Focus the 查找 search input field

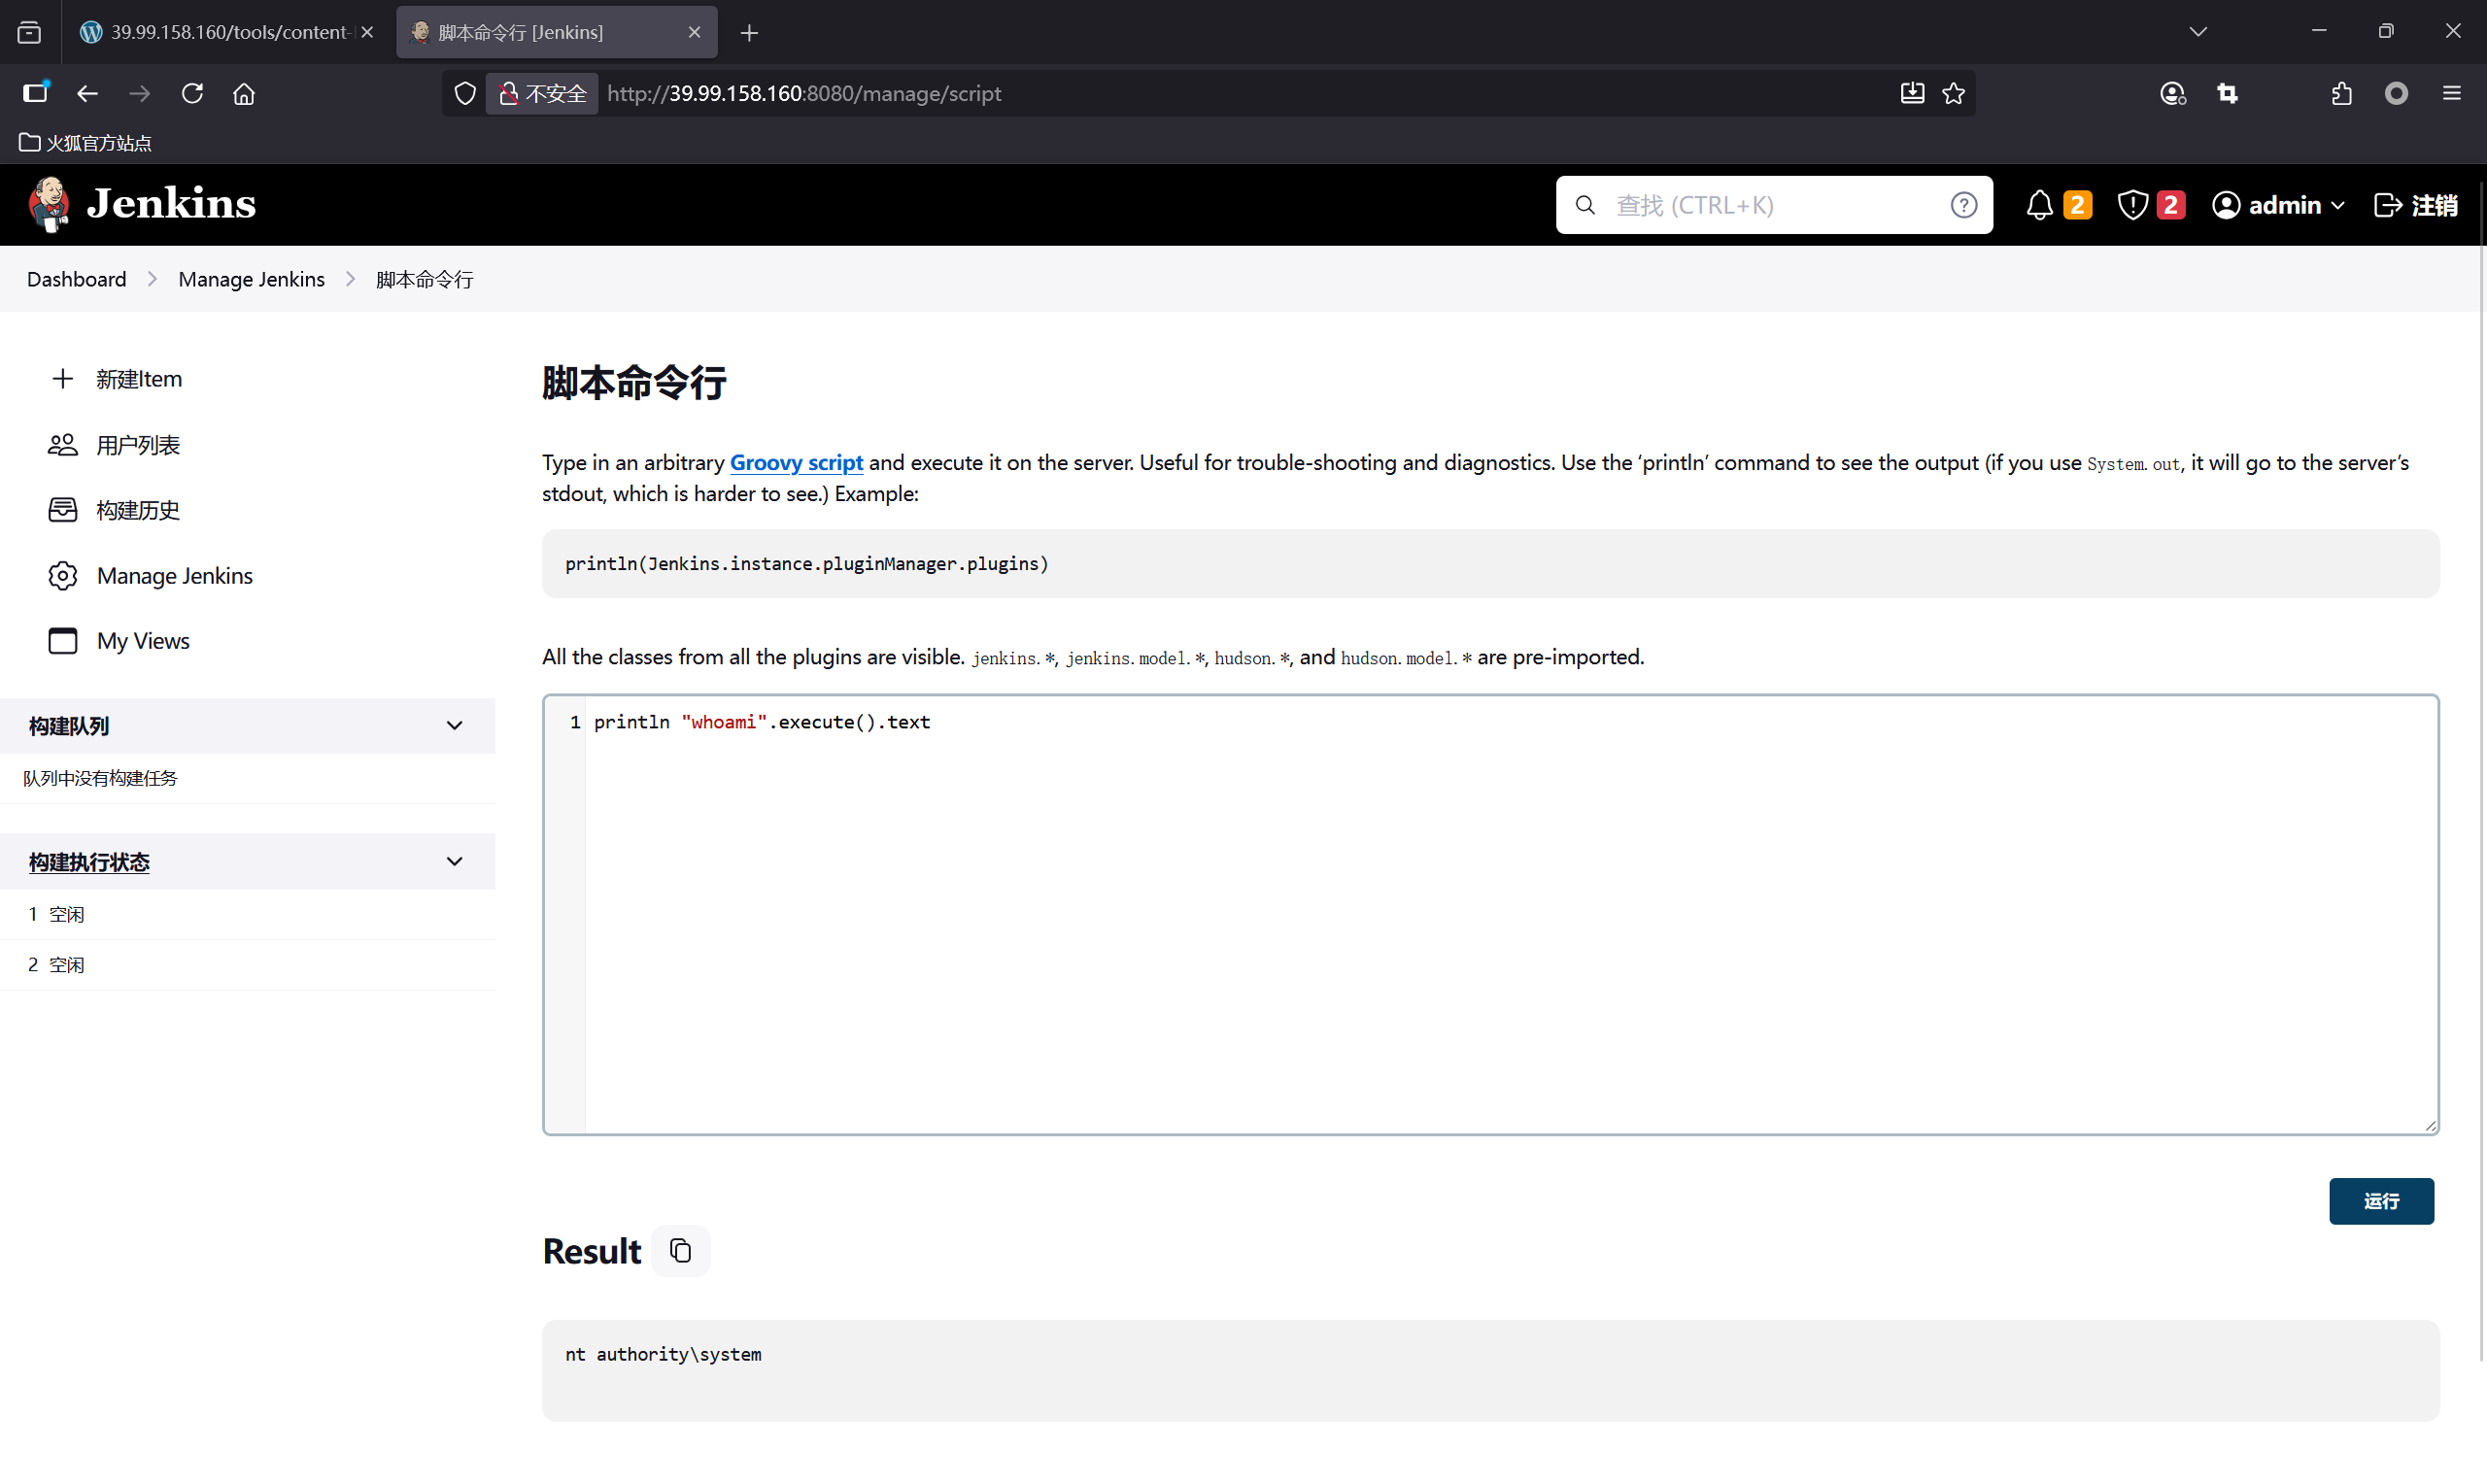tap(1772, 205)
